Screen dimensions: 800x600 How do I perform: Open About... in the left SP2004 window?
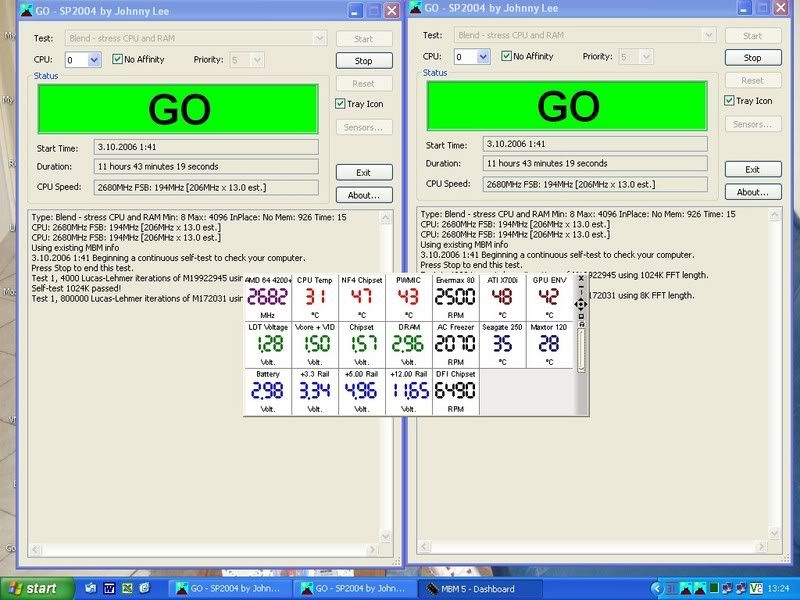tap(364, 195)
